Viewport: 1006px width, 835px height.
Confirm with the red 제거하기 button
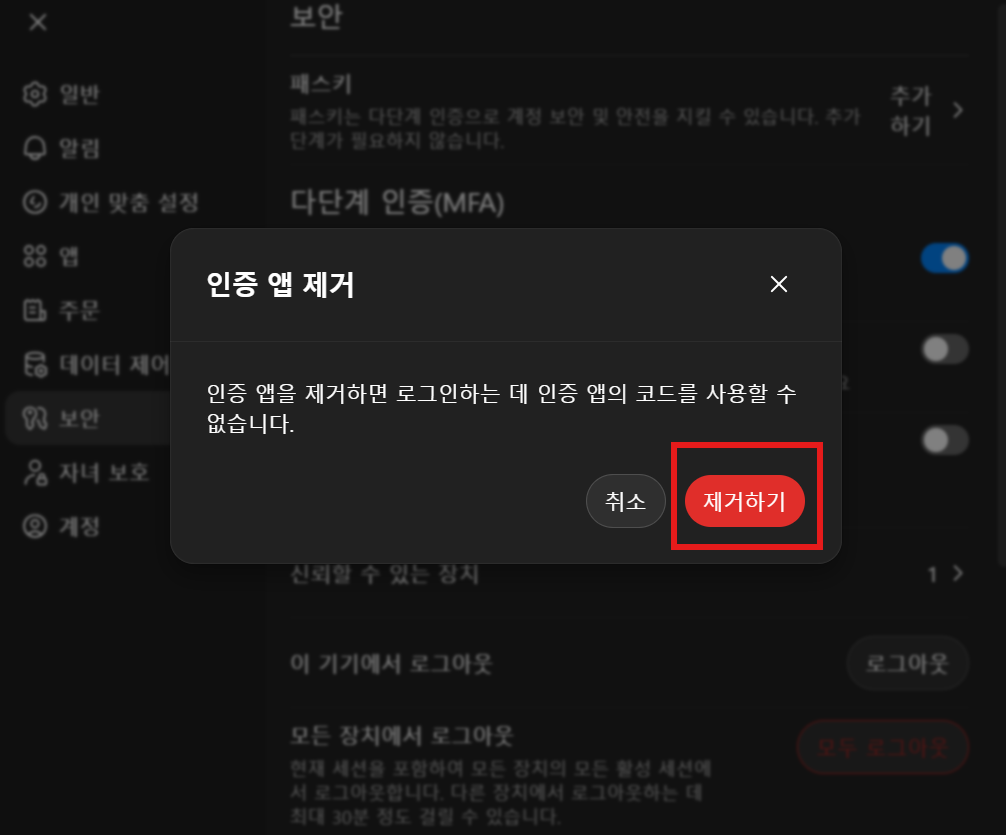(745, 501)
